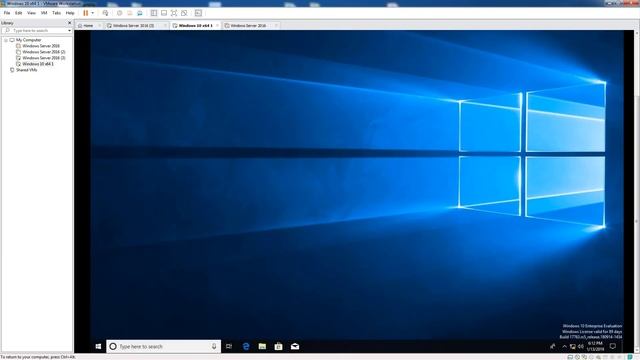Close the Windows 10 x64 1 tab

[217, 25]
